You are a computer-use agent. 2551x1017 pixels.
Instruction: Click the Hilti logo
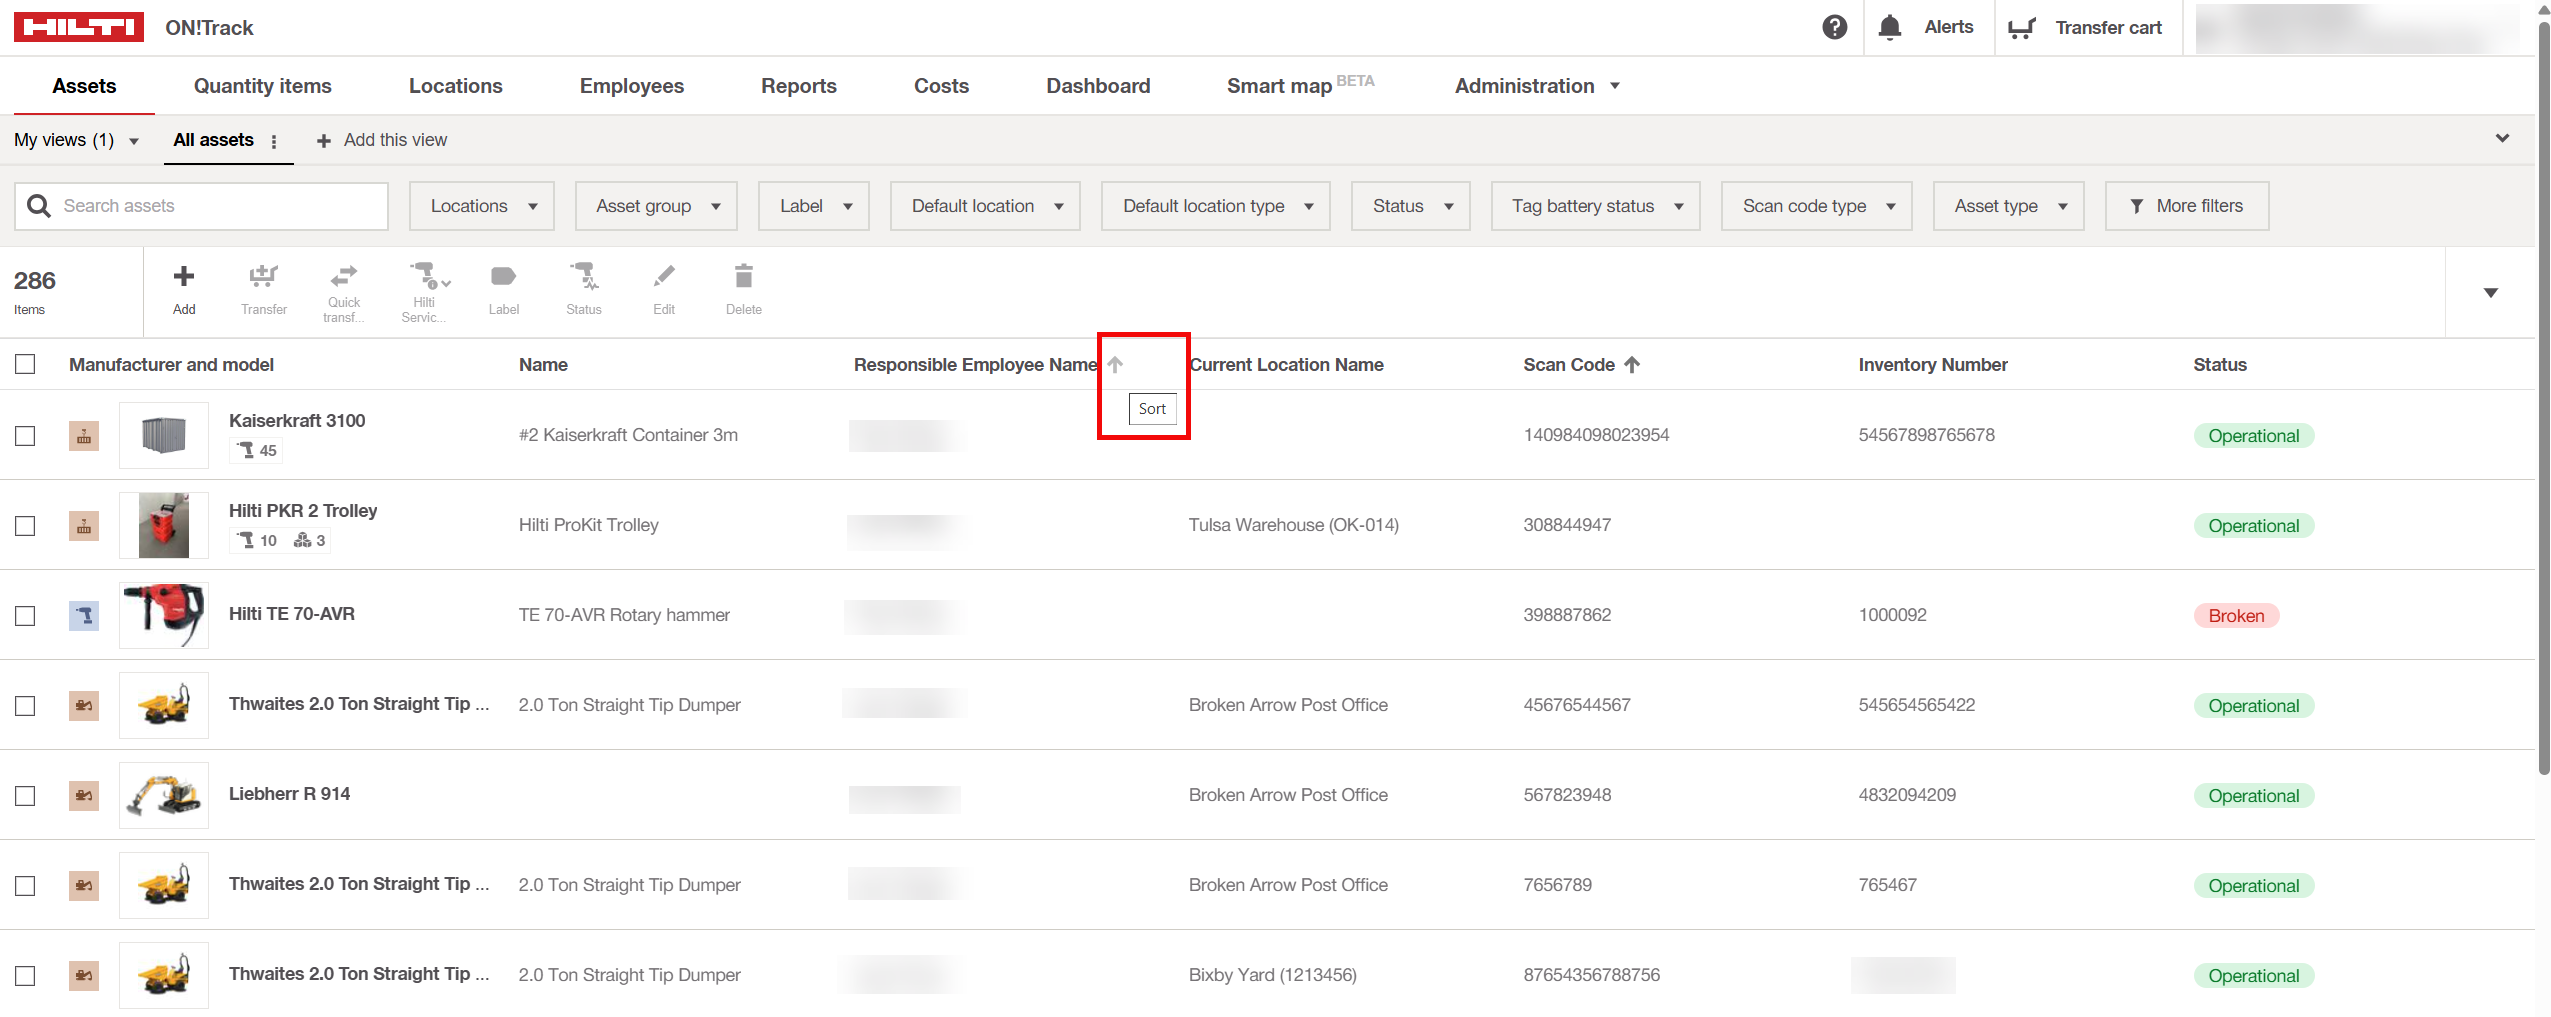[x=79, y=27]
